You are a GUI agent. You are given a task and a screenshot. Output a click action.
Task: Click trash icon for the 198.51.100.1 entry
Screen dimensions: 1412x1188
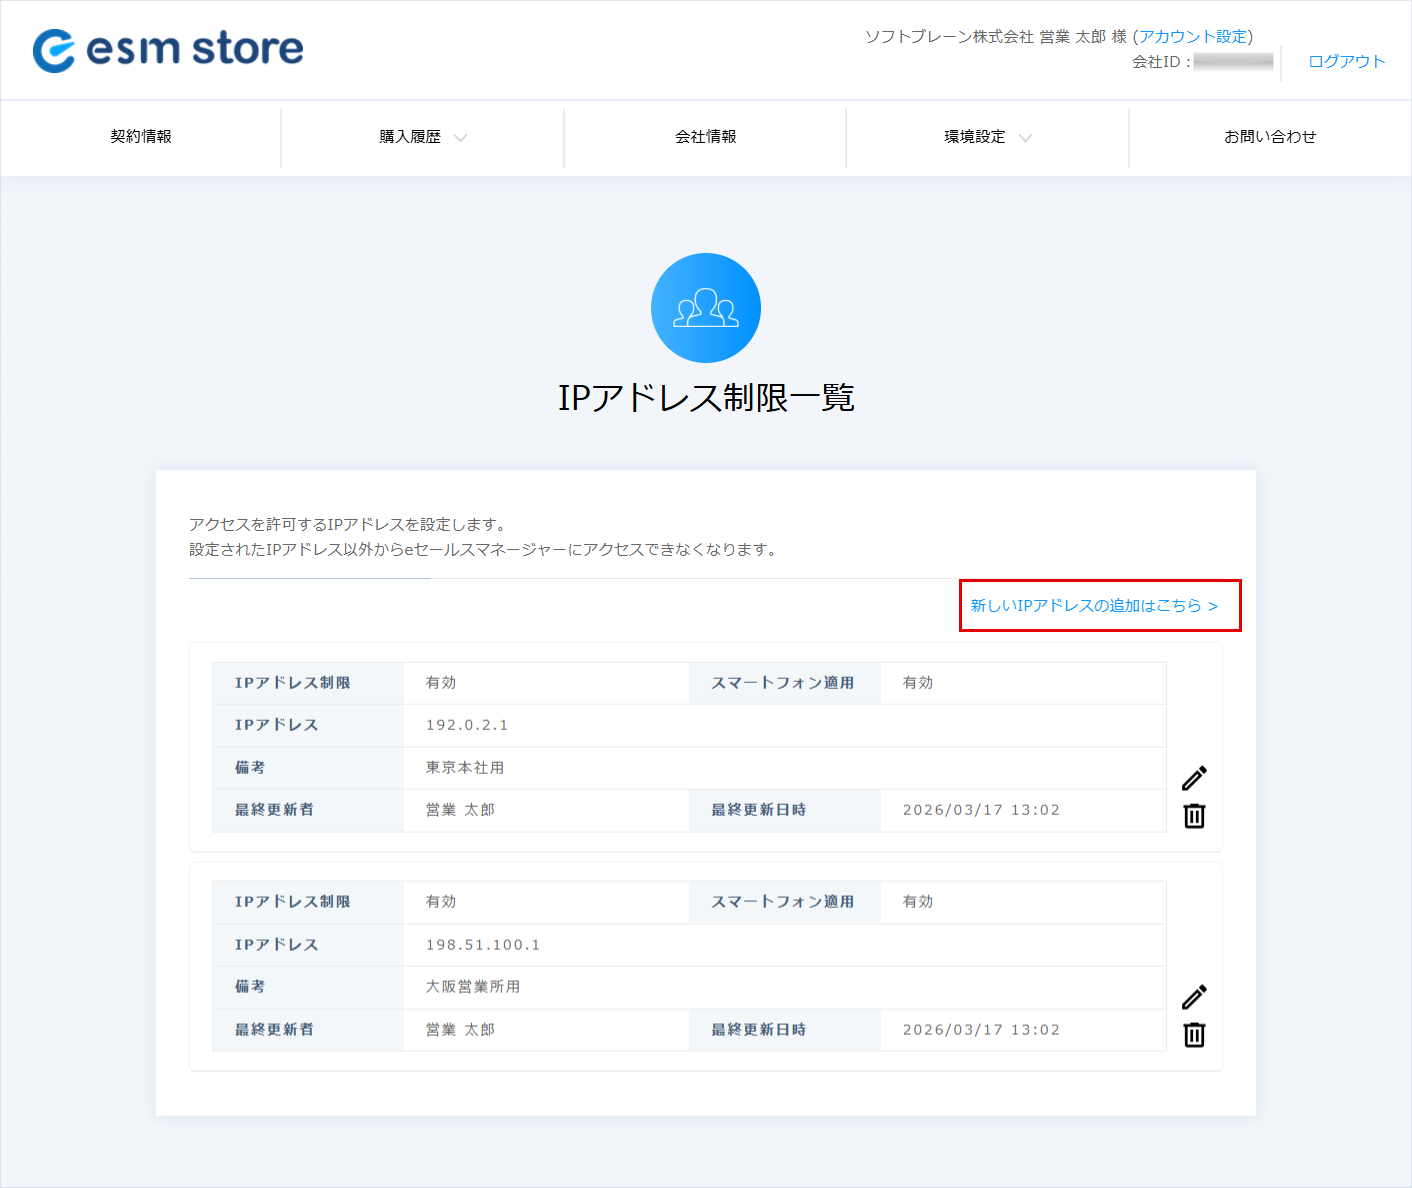coord(1194,1035)
